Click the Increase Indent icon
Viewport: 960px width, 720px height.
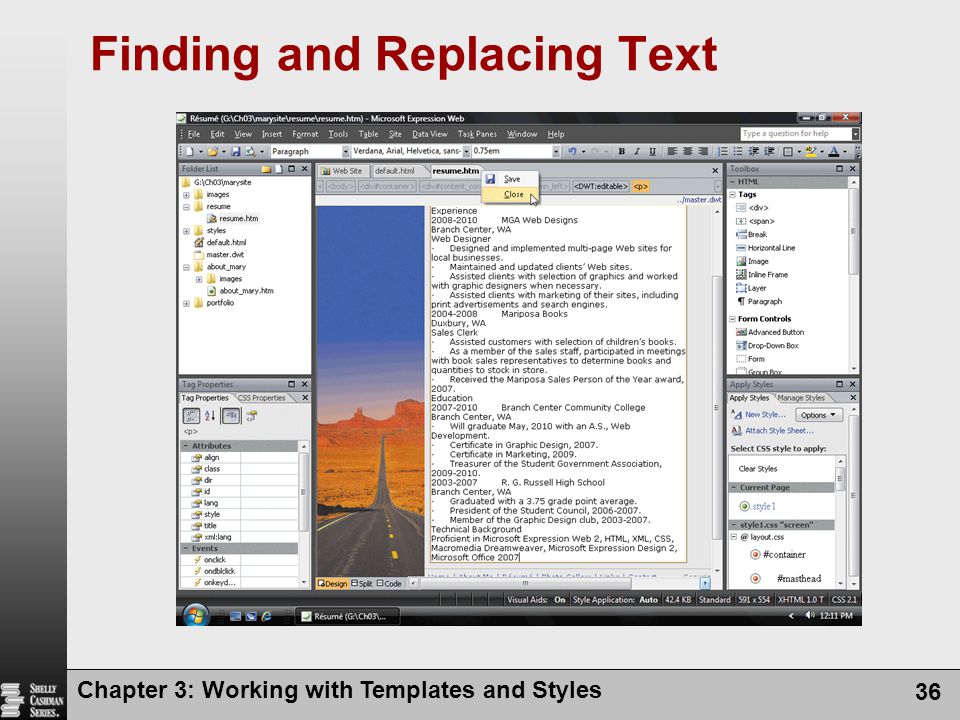pyautogui.click(x=769, y=151)
